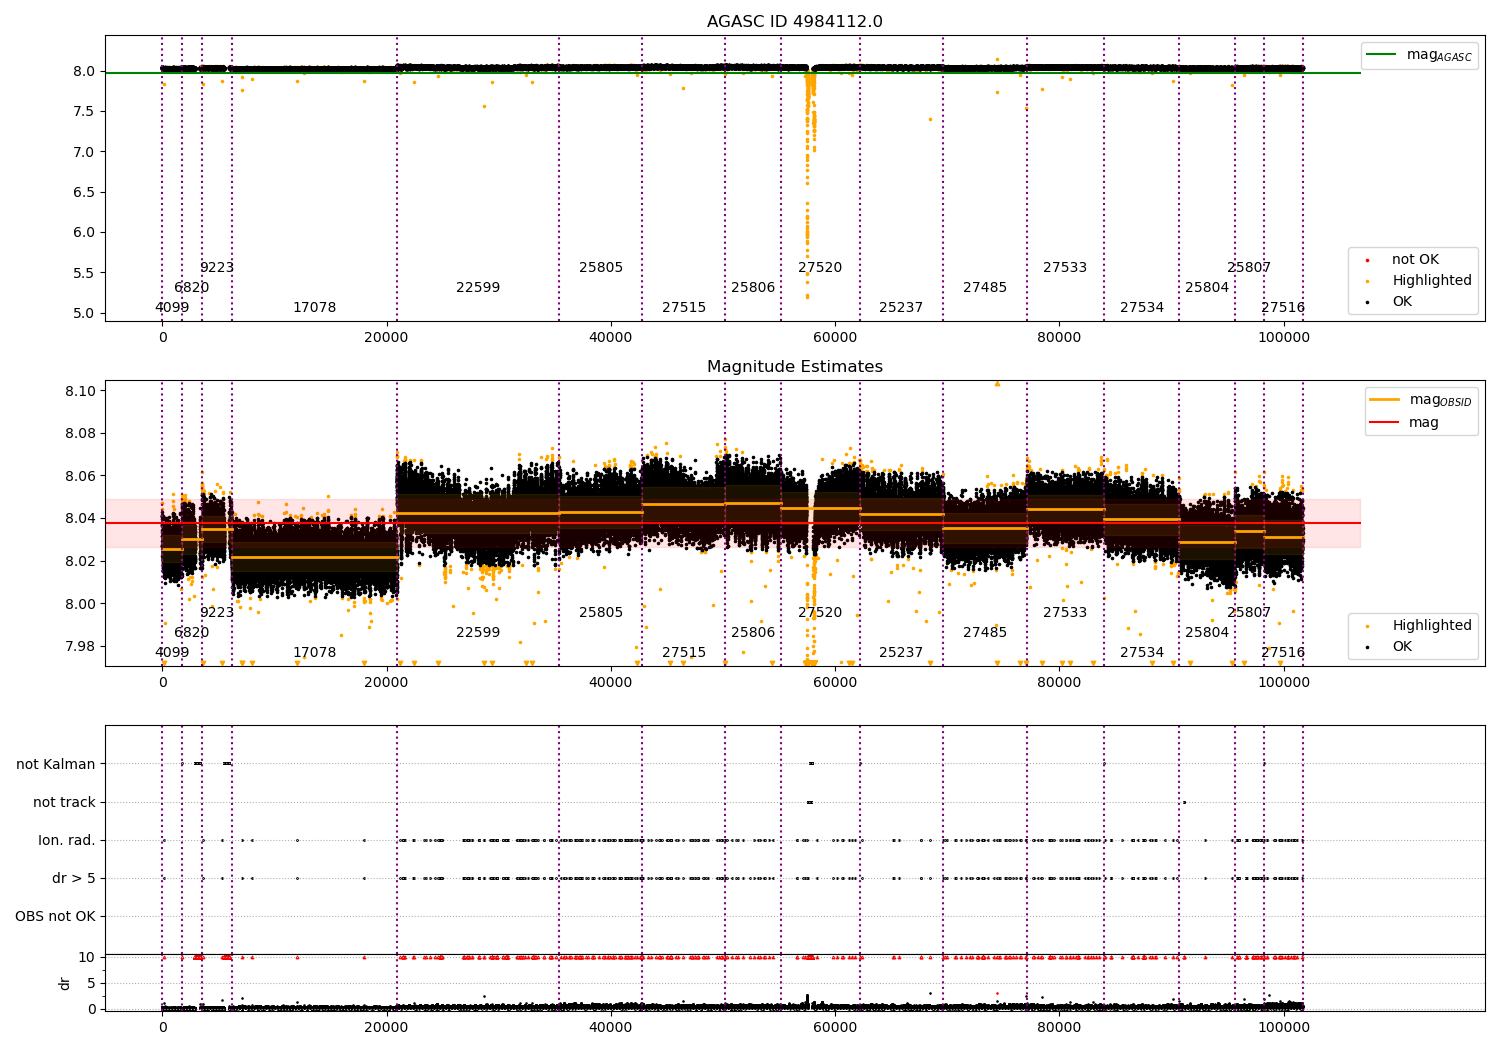Click obsid label 9223 in AGASC plot

coord(217,268)
